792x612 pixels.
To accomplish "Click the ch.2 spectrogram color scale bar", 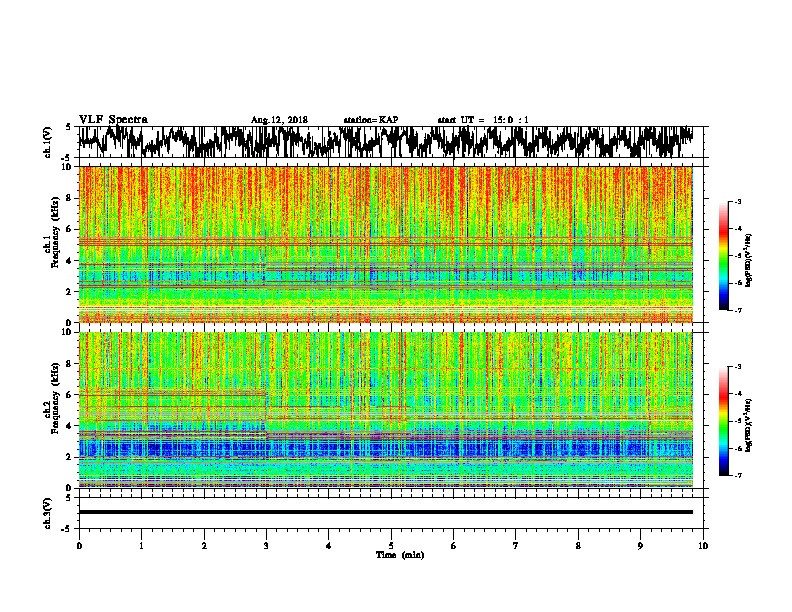I will pos(723,421).
